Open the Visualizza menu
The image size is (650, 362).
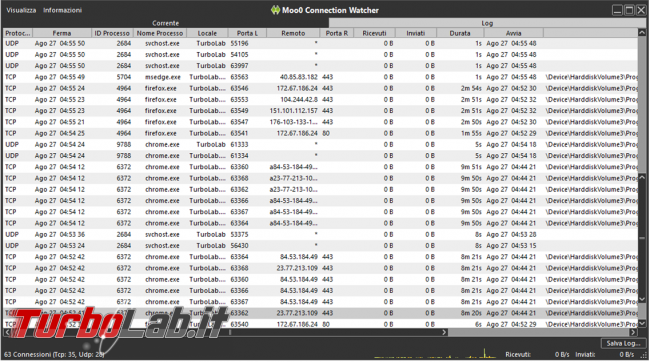tap(21, 10)
